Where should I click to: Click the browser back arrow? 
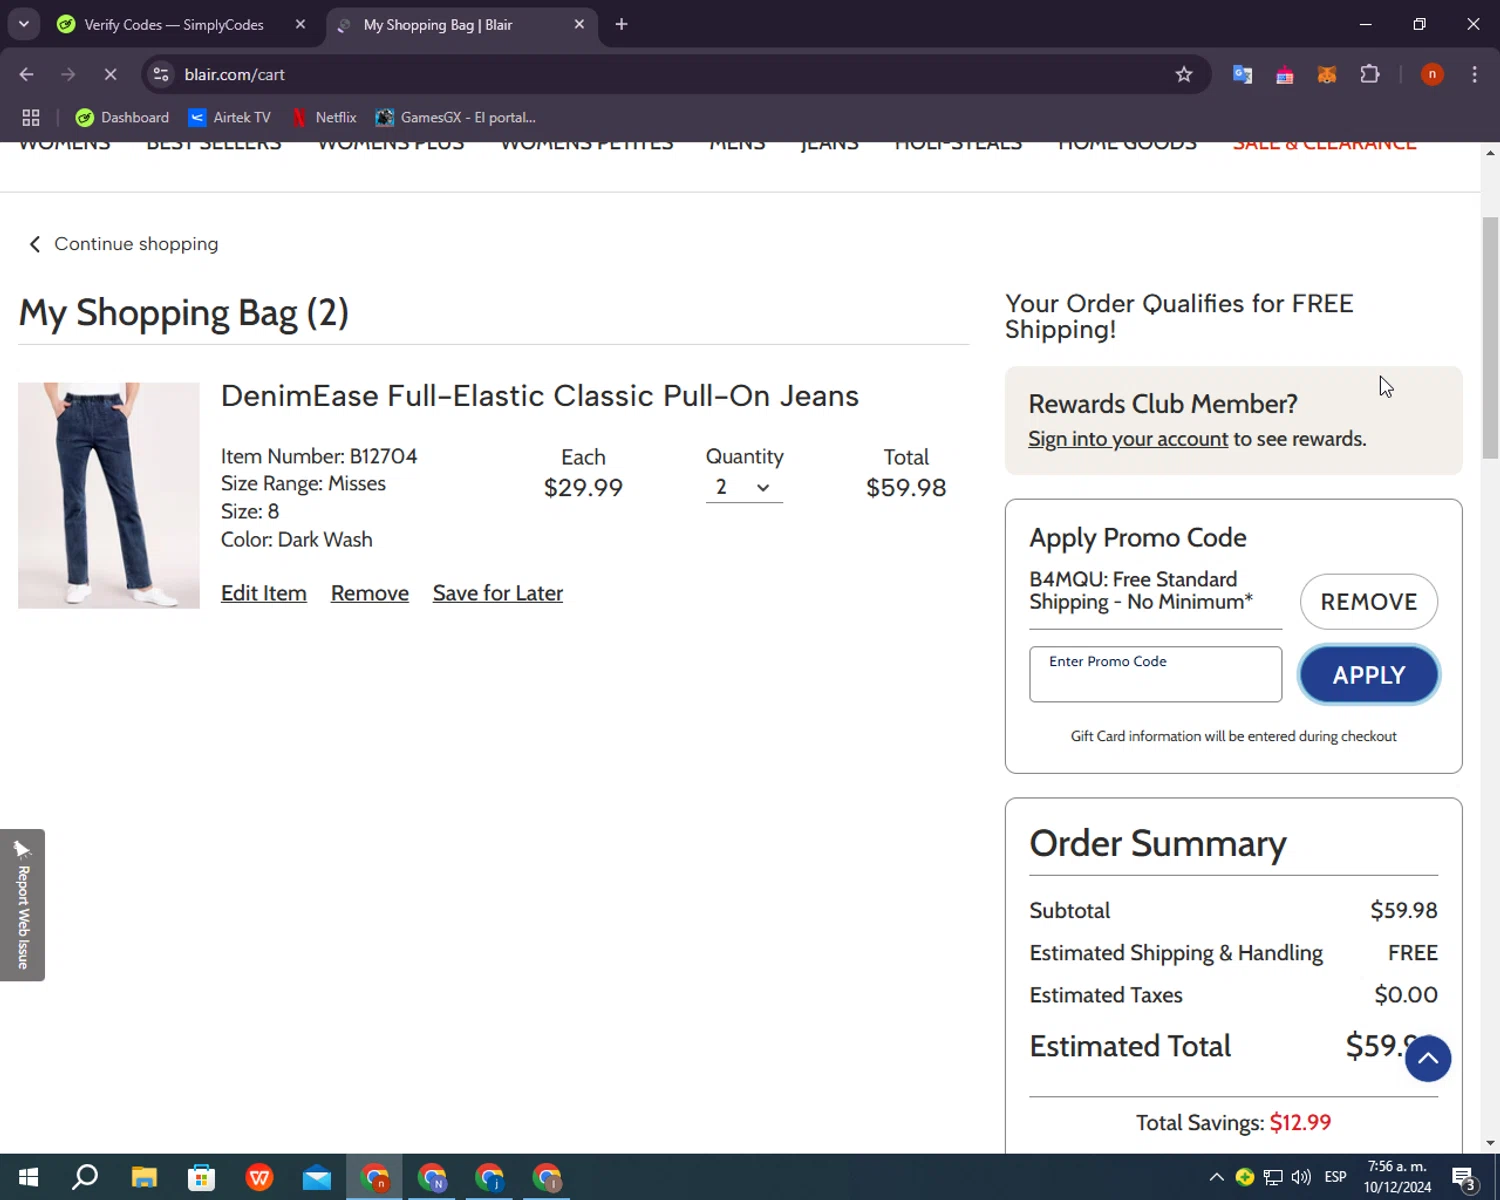coord(27,74)
